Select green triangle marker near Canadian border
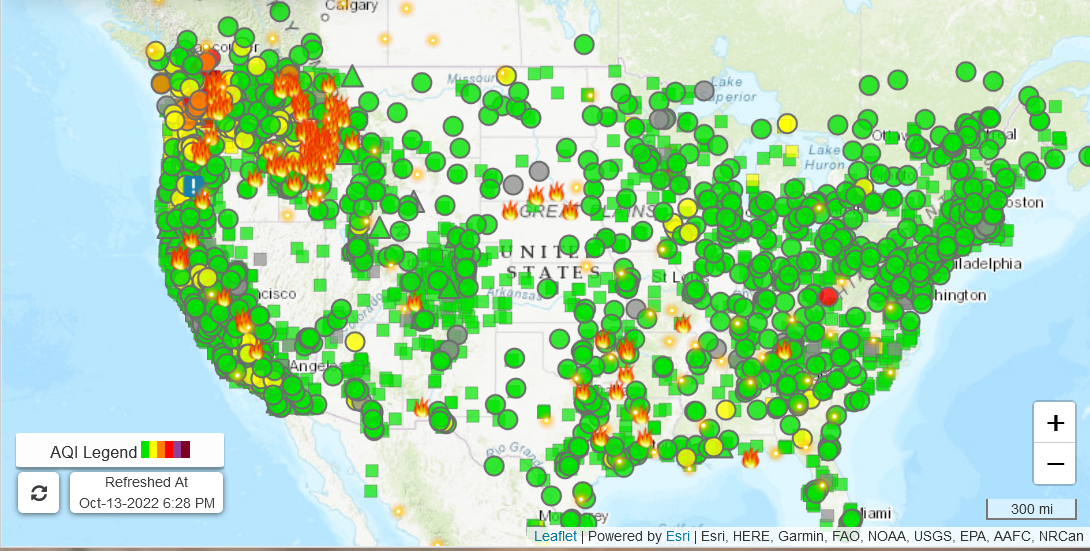 coord(352,76)
